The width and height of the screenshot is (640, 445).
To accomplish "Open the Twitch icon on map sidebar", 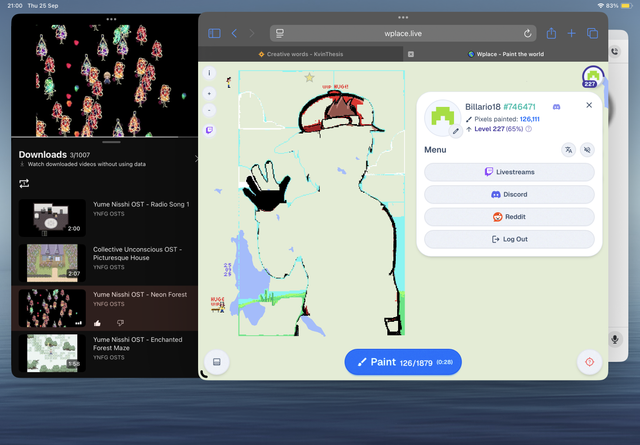I will pyautogui.click(x=209, y=130).
